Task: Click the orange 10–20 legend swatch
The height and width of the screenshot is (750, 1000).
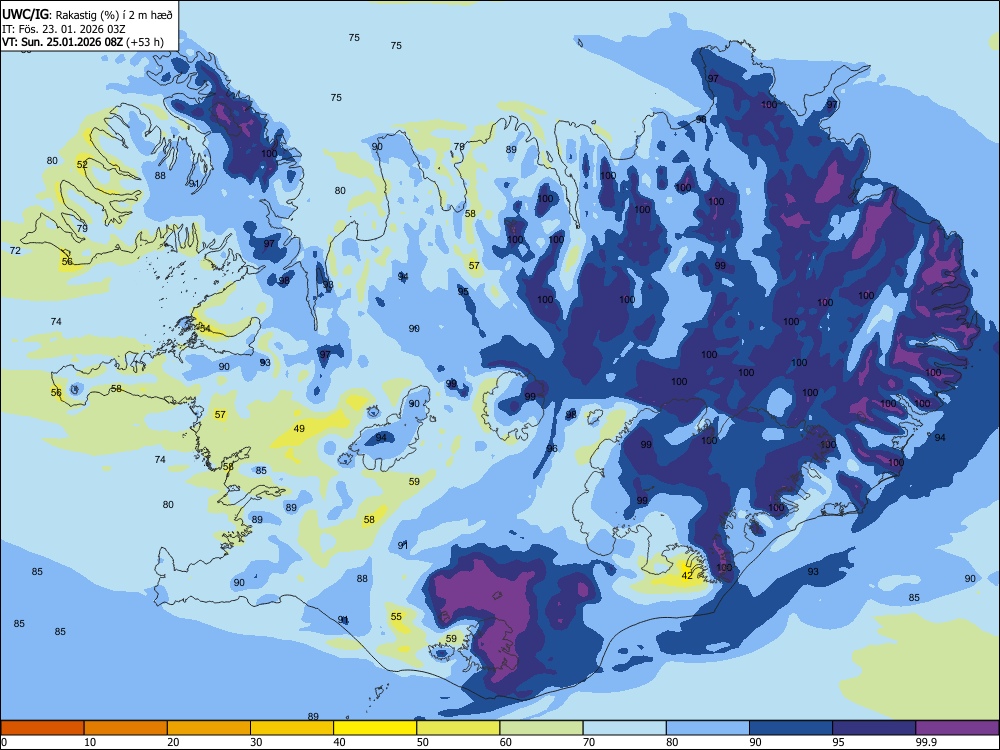Action: (x=126, y=728)
